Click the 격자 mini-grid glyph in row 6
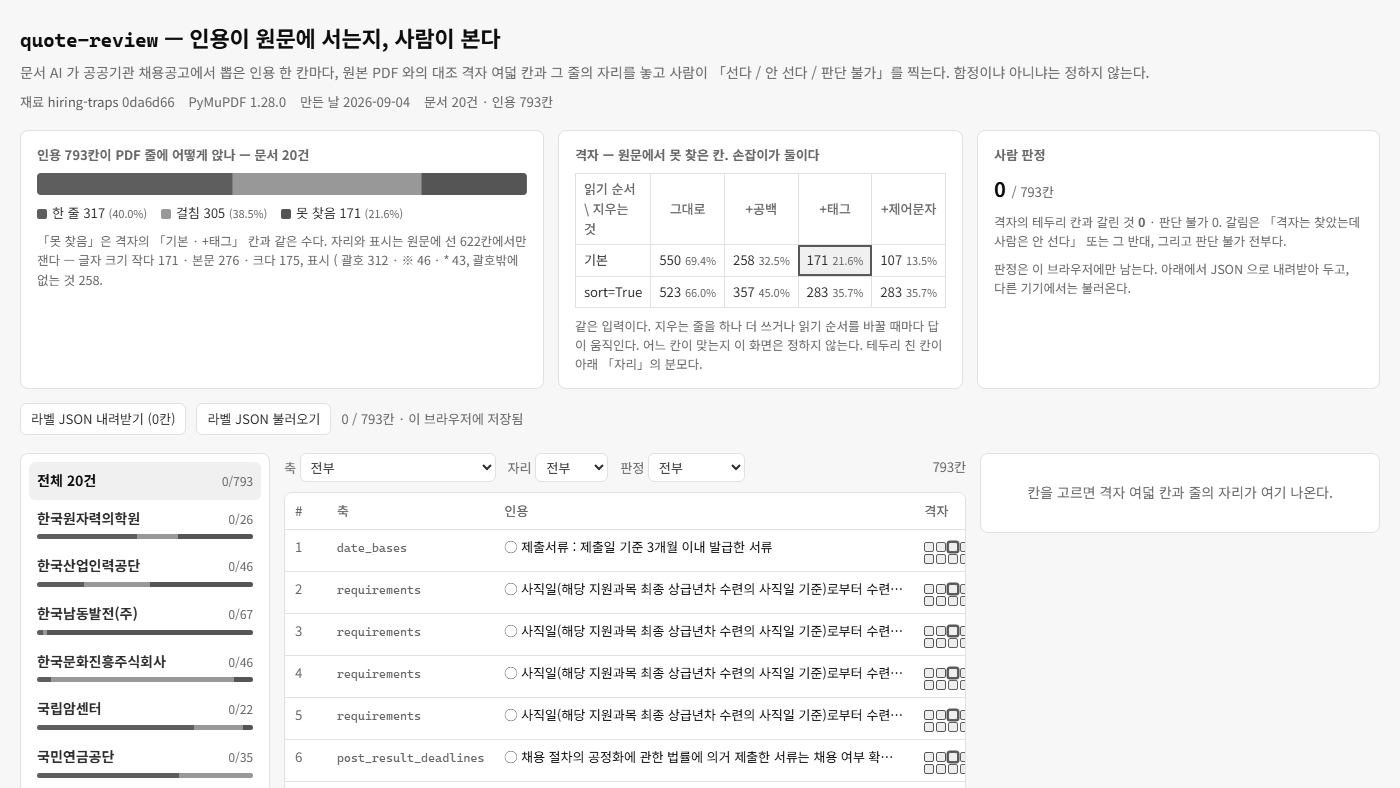Screen dimensions: 1400x788 pos(947,763)
